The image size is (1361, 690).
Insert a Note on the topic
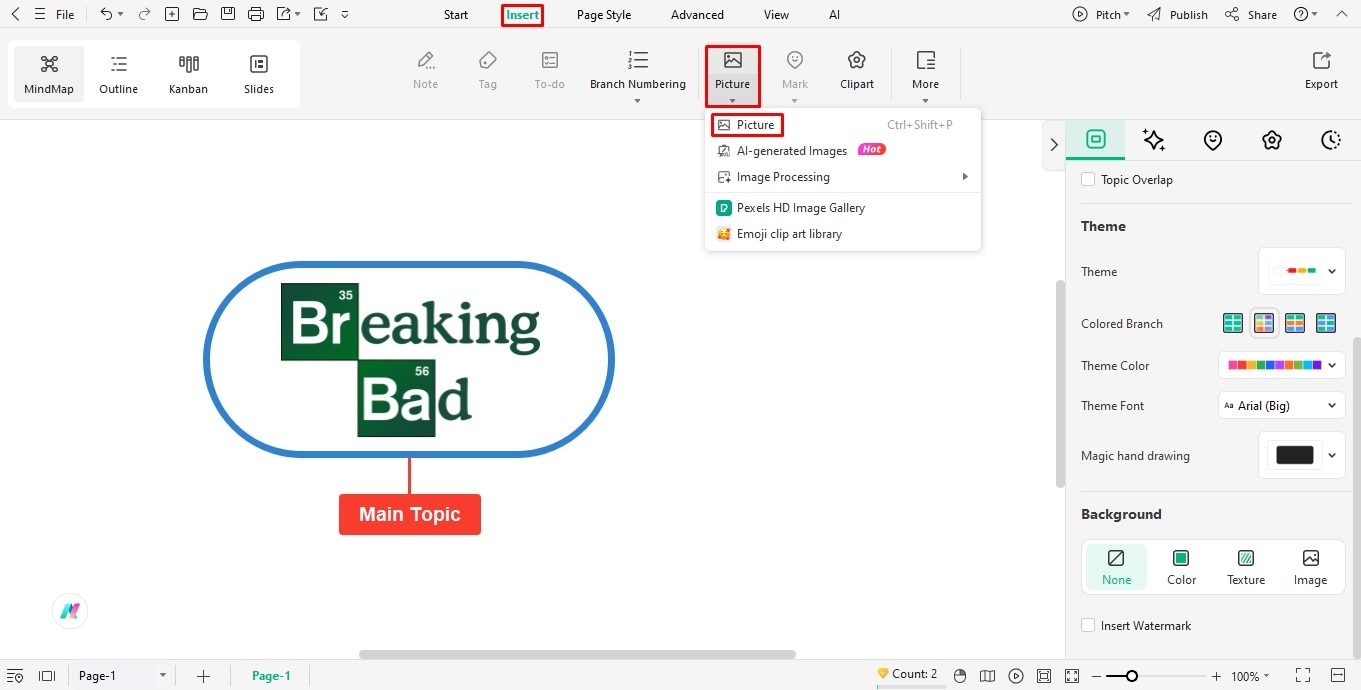pyautogui.click(x=425, y=71)
